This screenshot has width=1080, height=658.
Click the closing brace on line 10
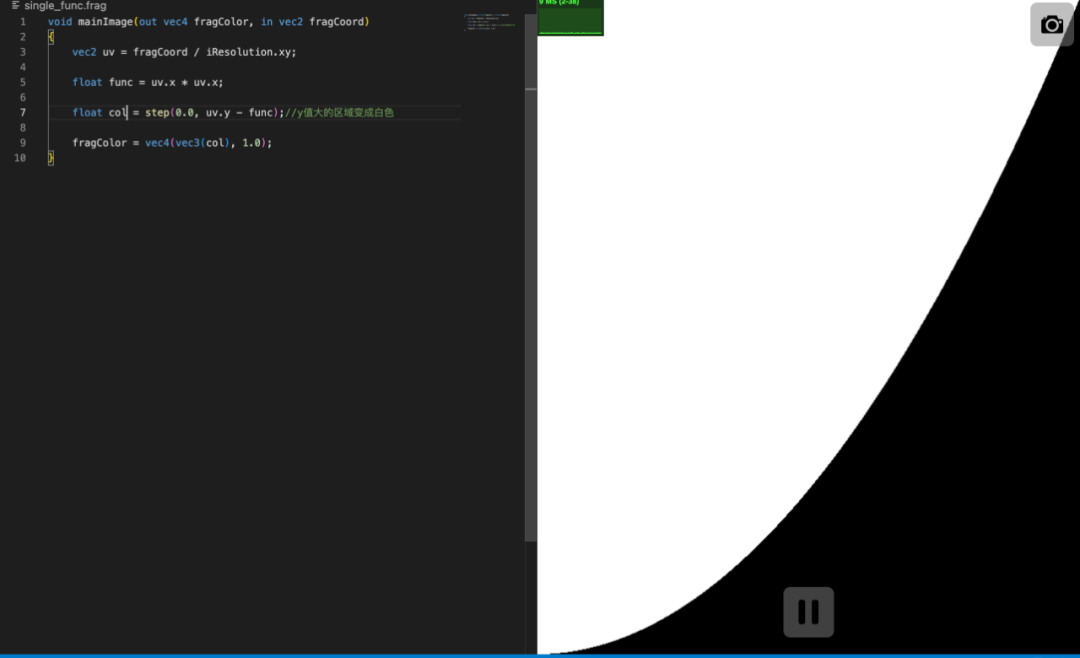pos(51,158)
